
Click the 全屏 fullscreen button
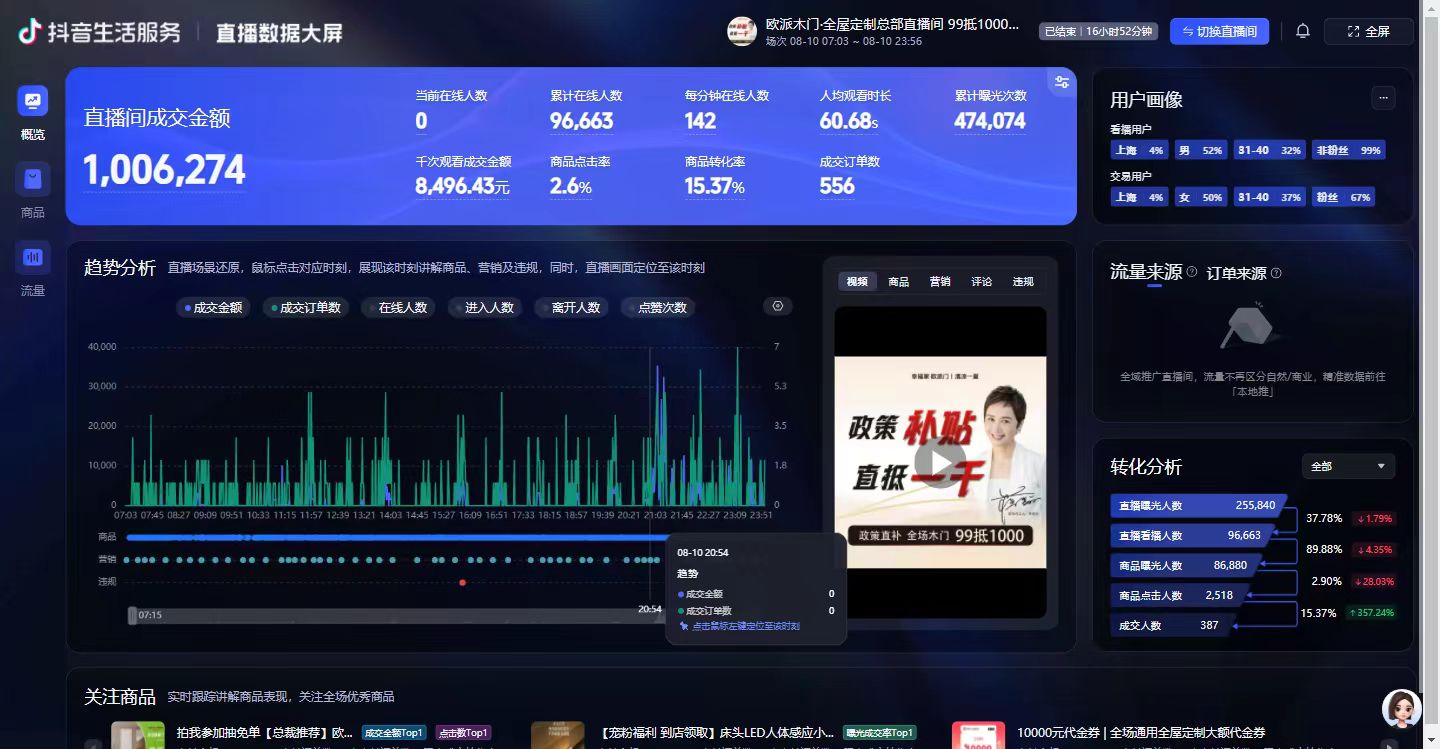1368,31
